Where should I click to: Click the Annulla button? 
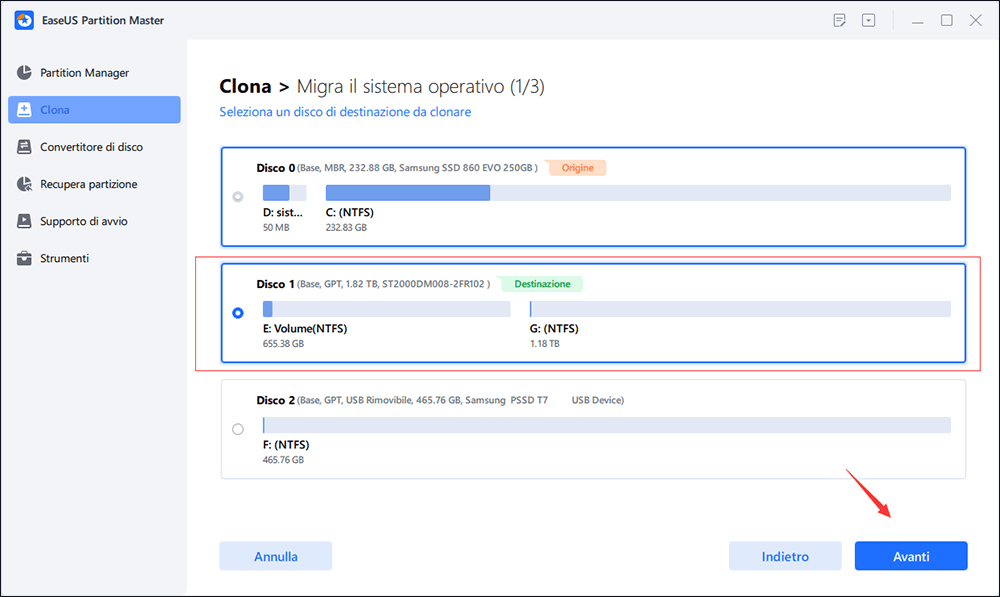[x=276, y=556]
